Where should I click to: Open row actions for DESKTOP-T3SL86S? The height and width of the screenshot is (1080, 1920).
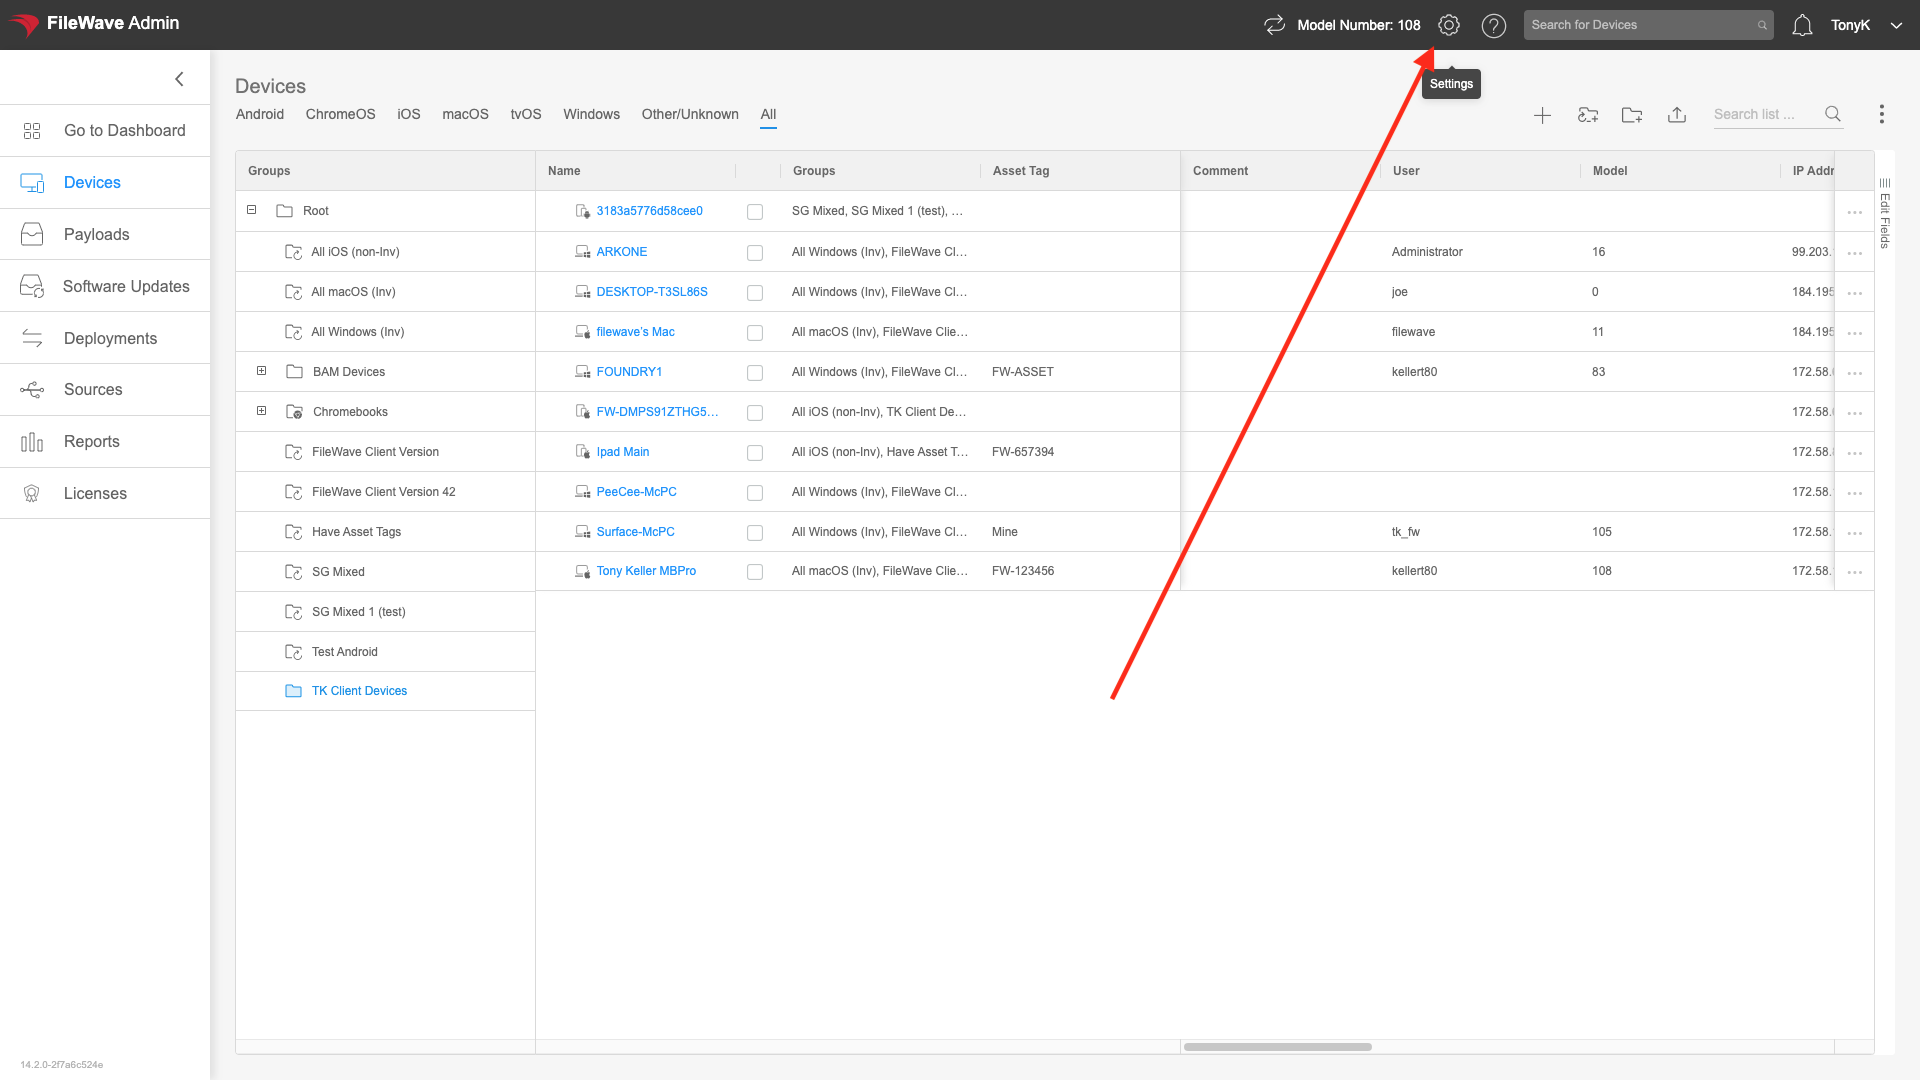pyautogui.click(x=1855, y=293)
